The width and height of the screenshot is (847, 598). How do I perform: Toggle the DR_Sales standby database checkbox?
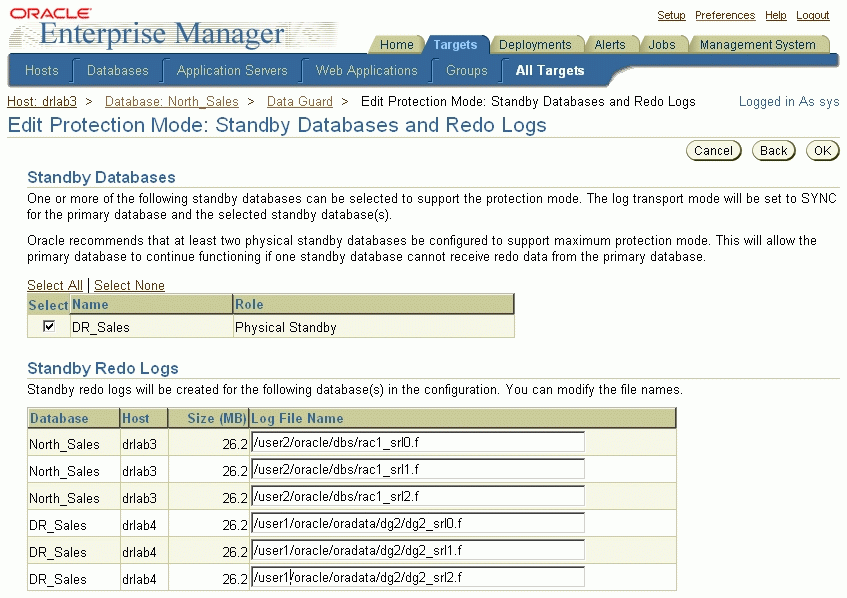point(49,325)
